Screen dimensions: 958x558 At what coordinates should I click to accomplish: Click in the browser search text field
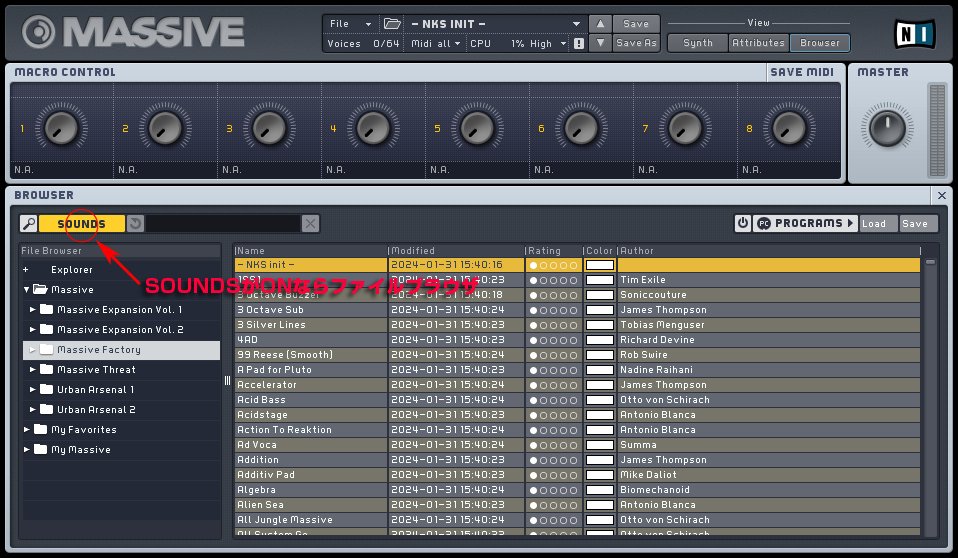tap(223, 224)
